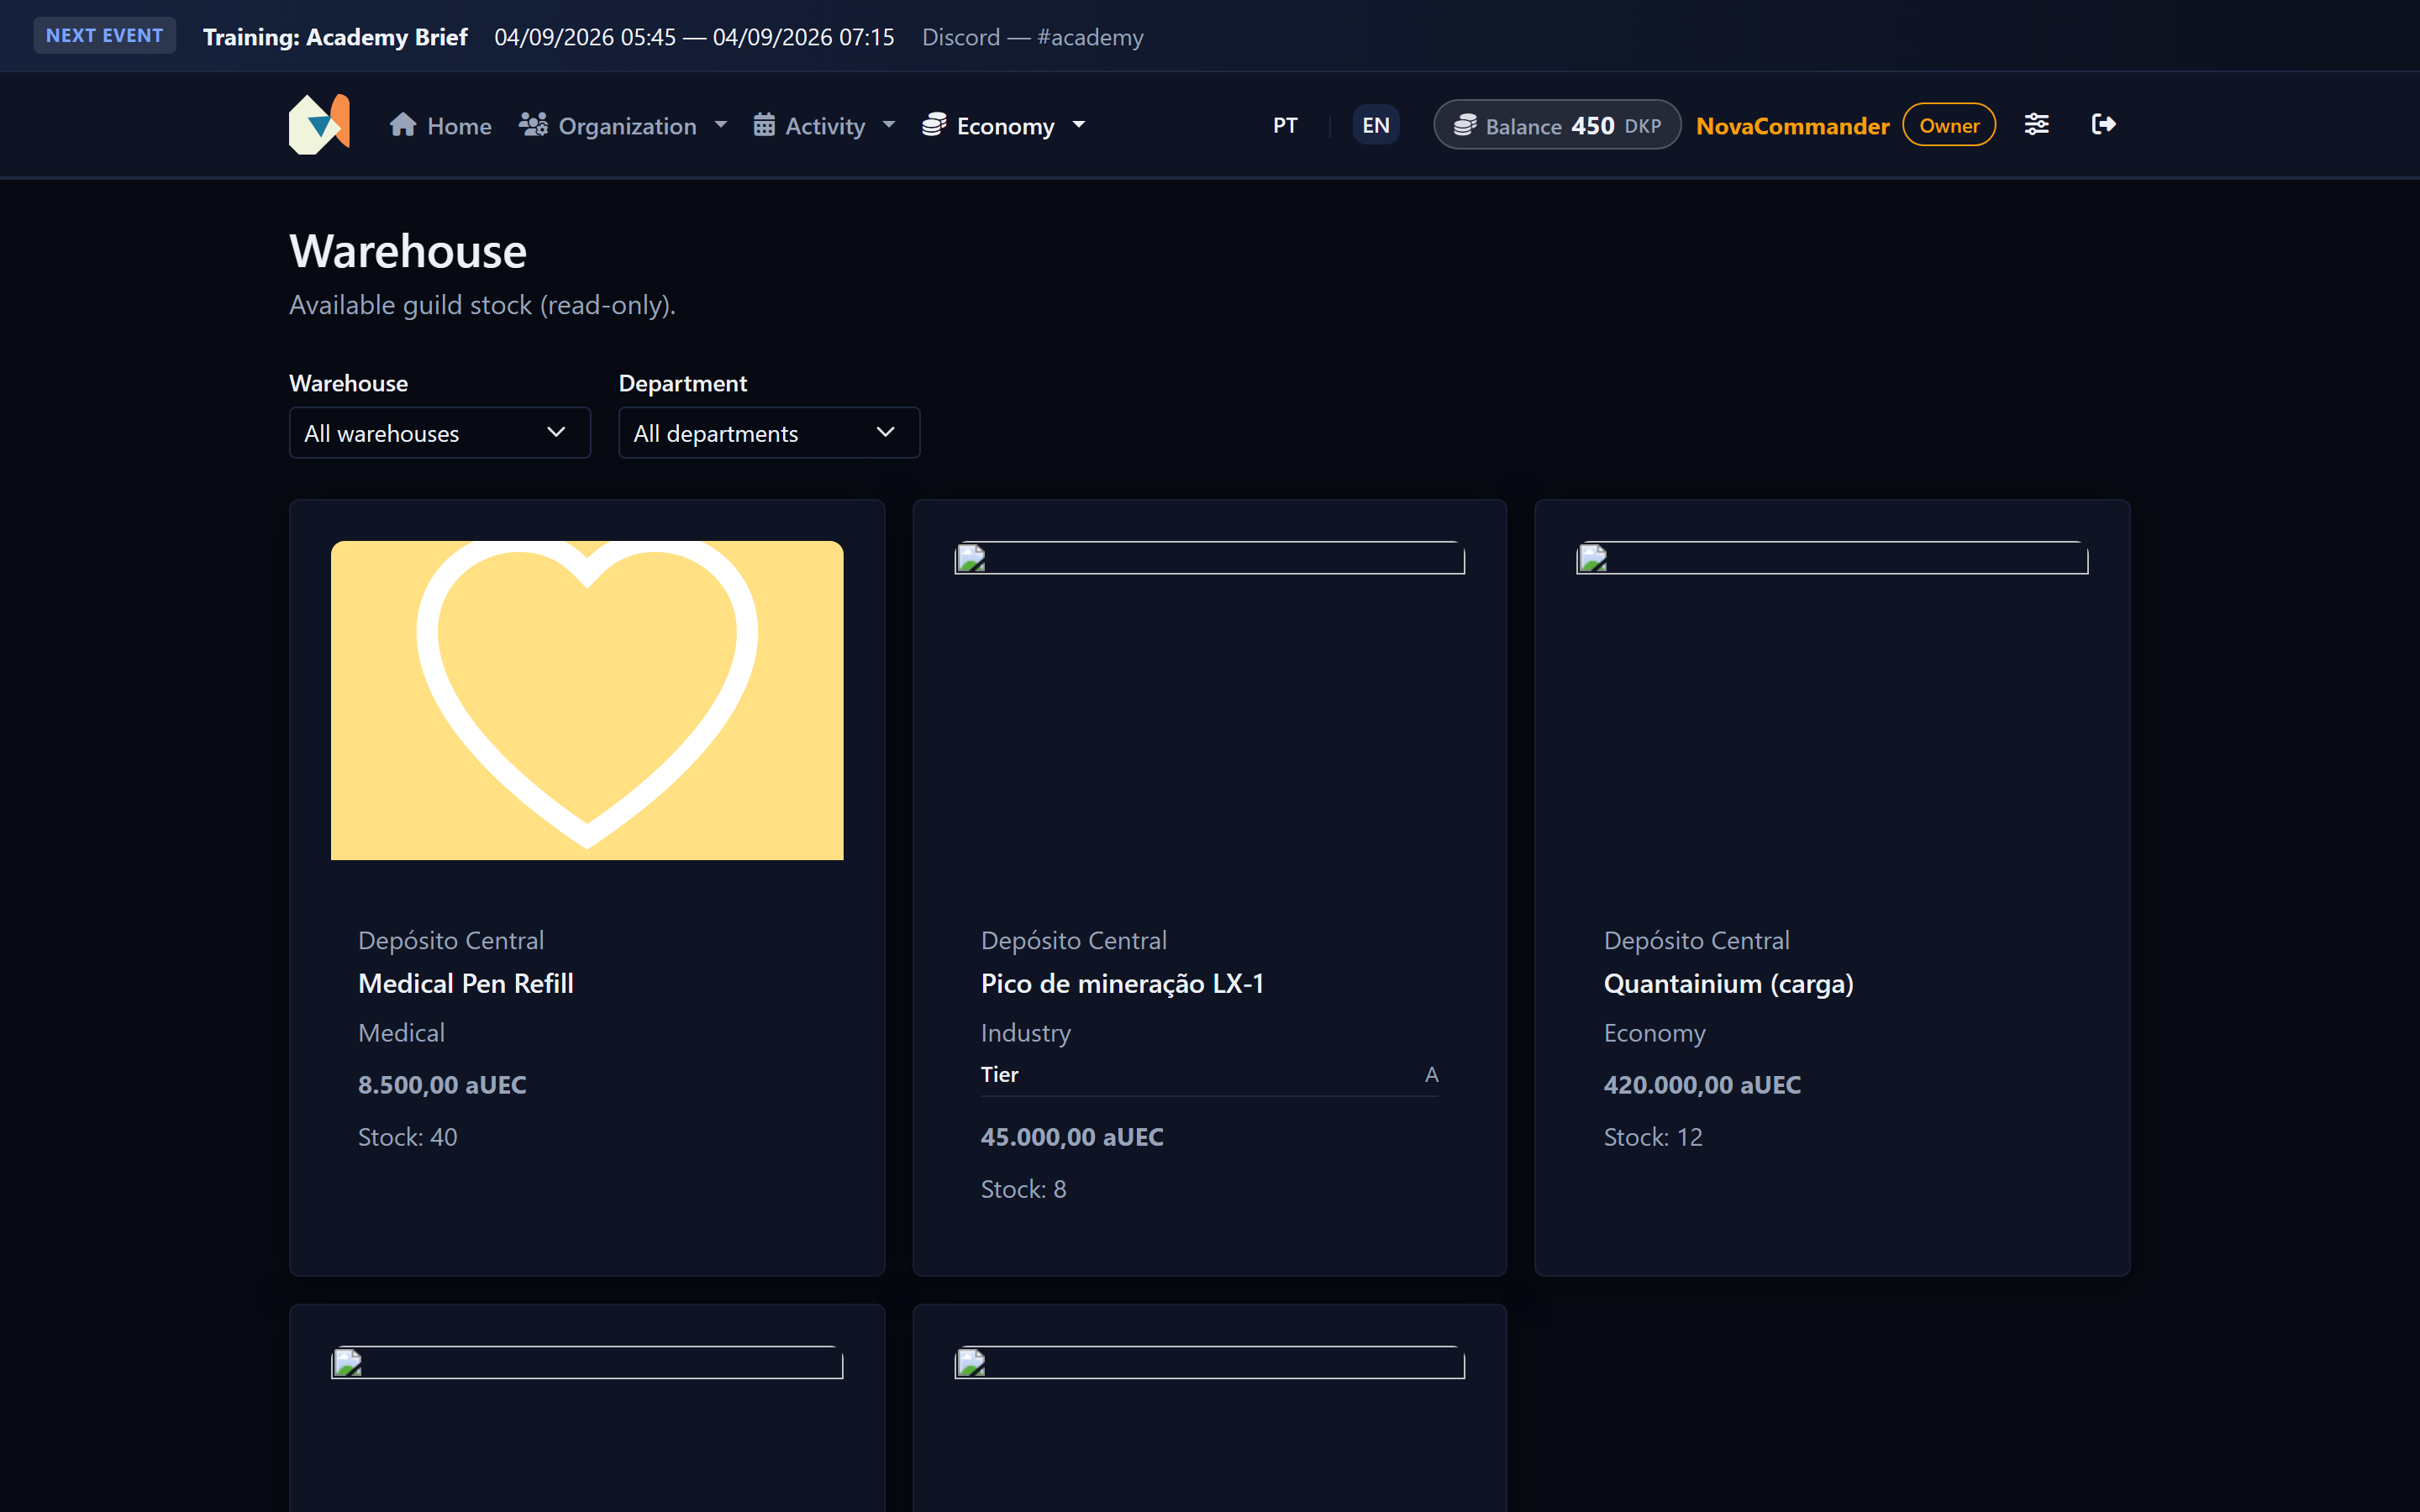Click the 420.000,00 aUEC price
2420x1512 pixels.
click(1702, 1085)
